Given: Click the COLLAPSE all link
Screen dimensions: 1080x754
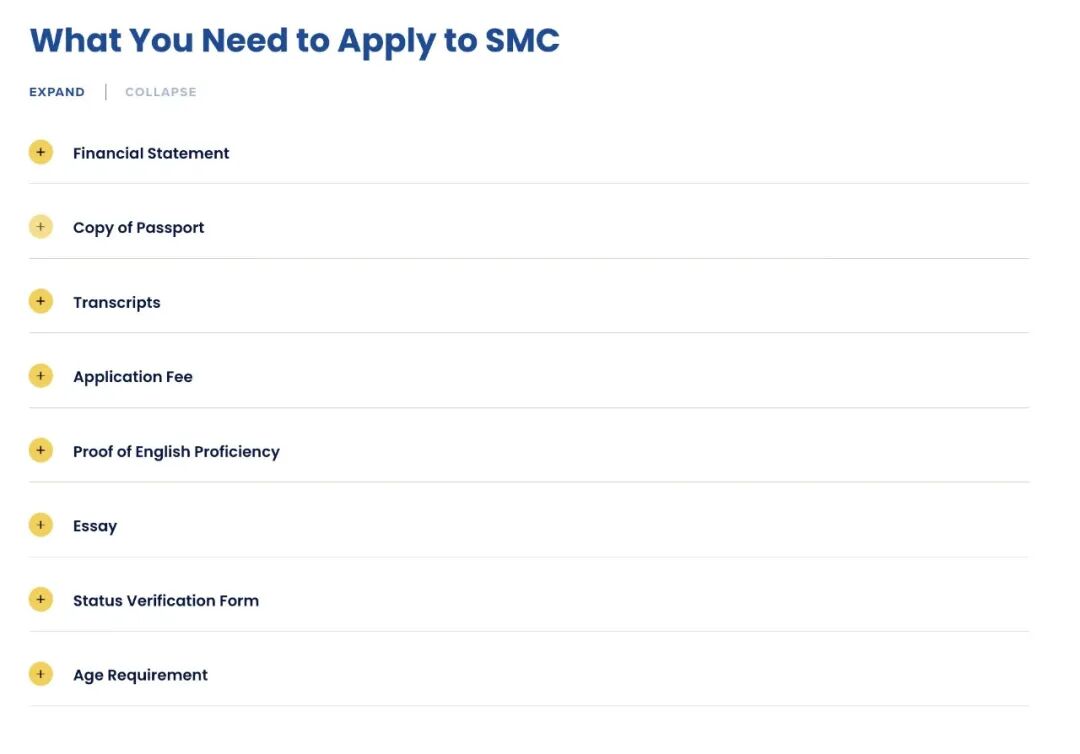Looking at the screenshot, I should pos(160,92).
